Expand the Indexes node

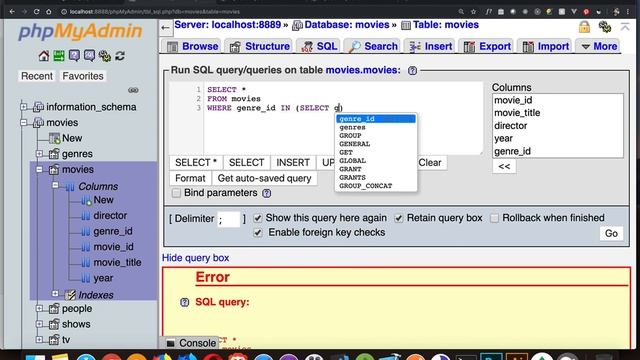[x=55, y=293]
